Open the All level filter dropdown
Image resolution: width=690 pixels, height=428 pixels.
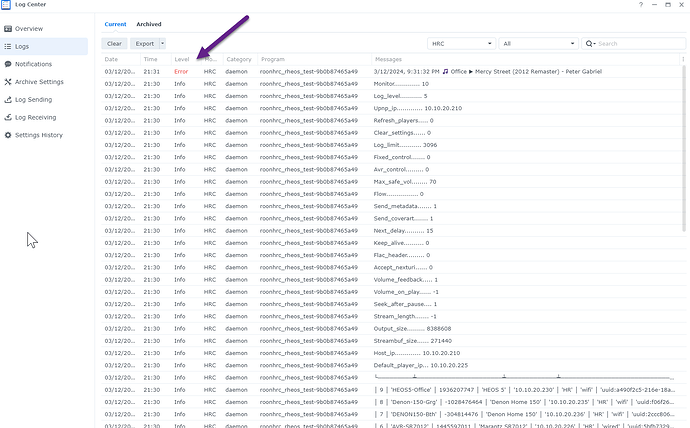pyautogui.click(x=538, y=44)
